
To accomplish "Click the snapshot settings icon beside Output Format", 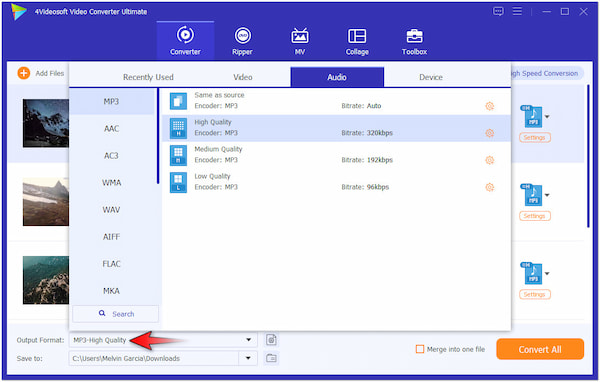I will click(x=271, y=340).
